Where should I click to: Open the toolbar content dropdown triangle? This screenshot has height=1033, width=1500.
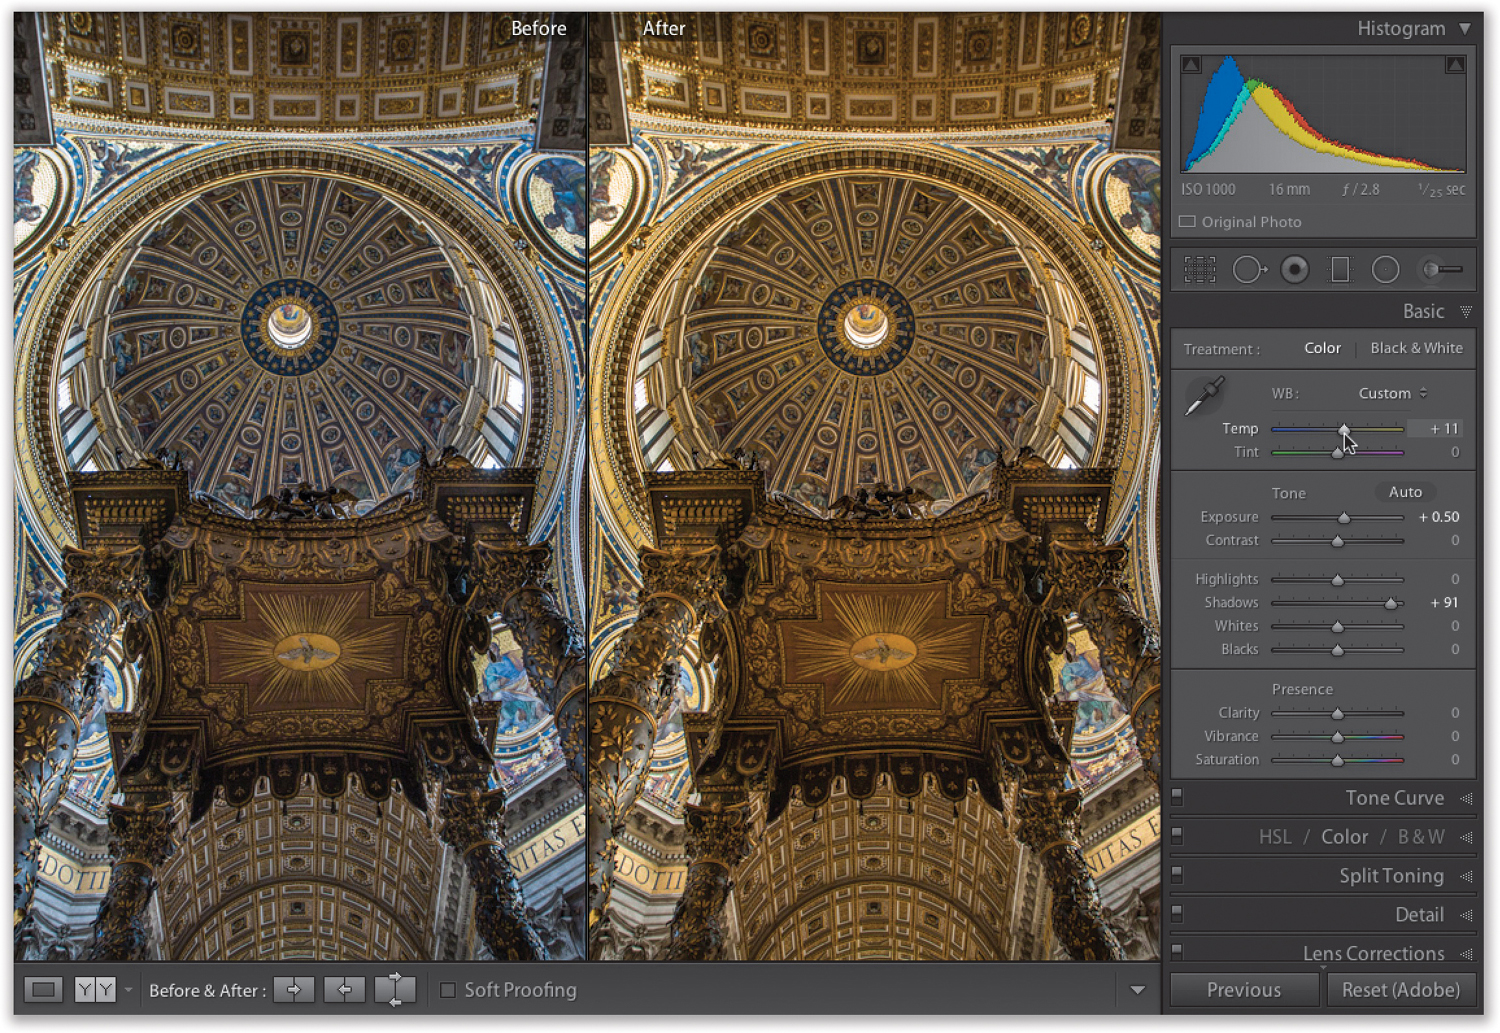(x=1137, y=990)
